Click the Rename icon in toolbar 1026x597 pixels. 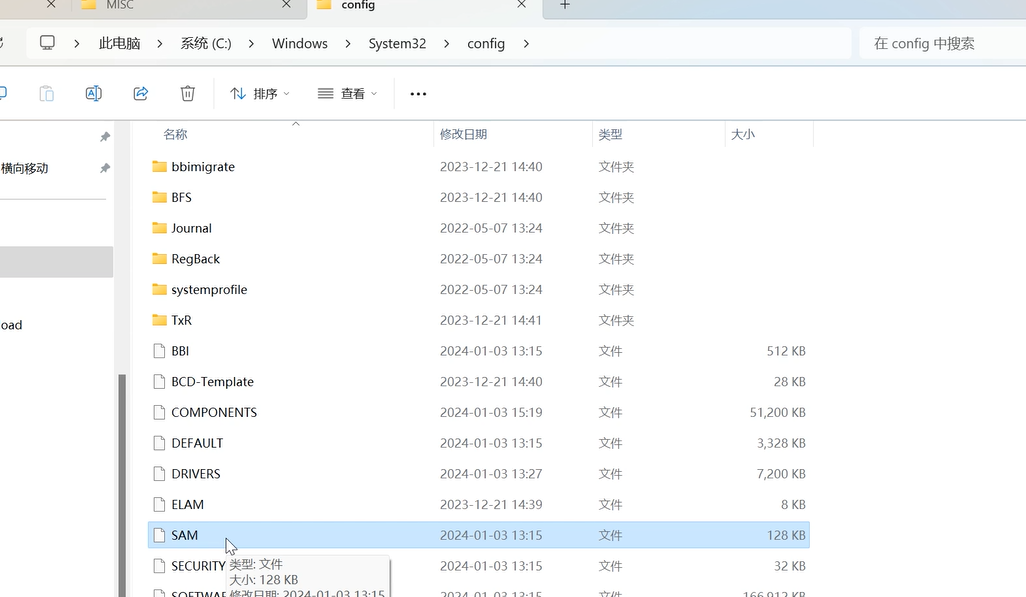93,93
